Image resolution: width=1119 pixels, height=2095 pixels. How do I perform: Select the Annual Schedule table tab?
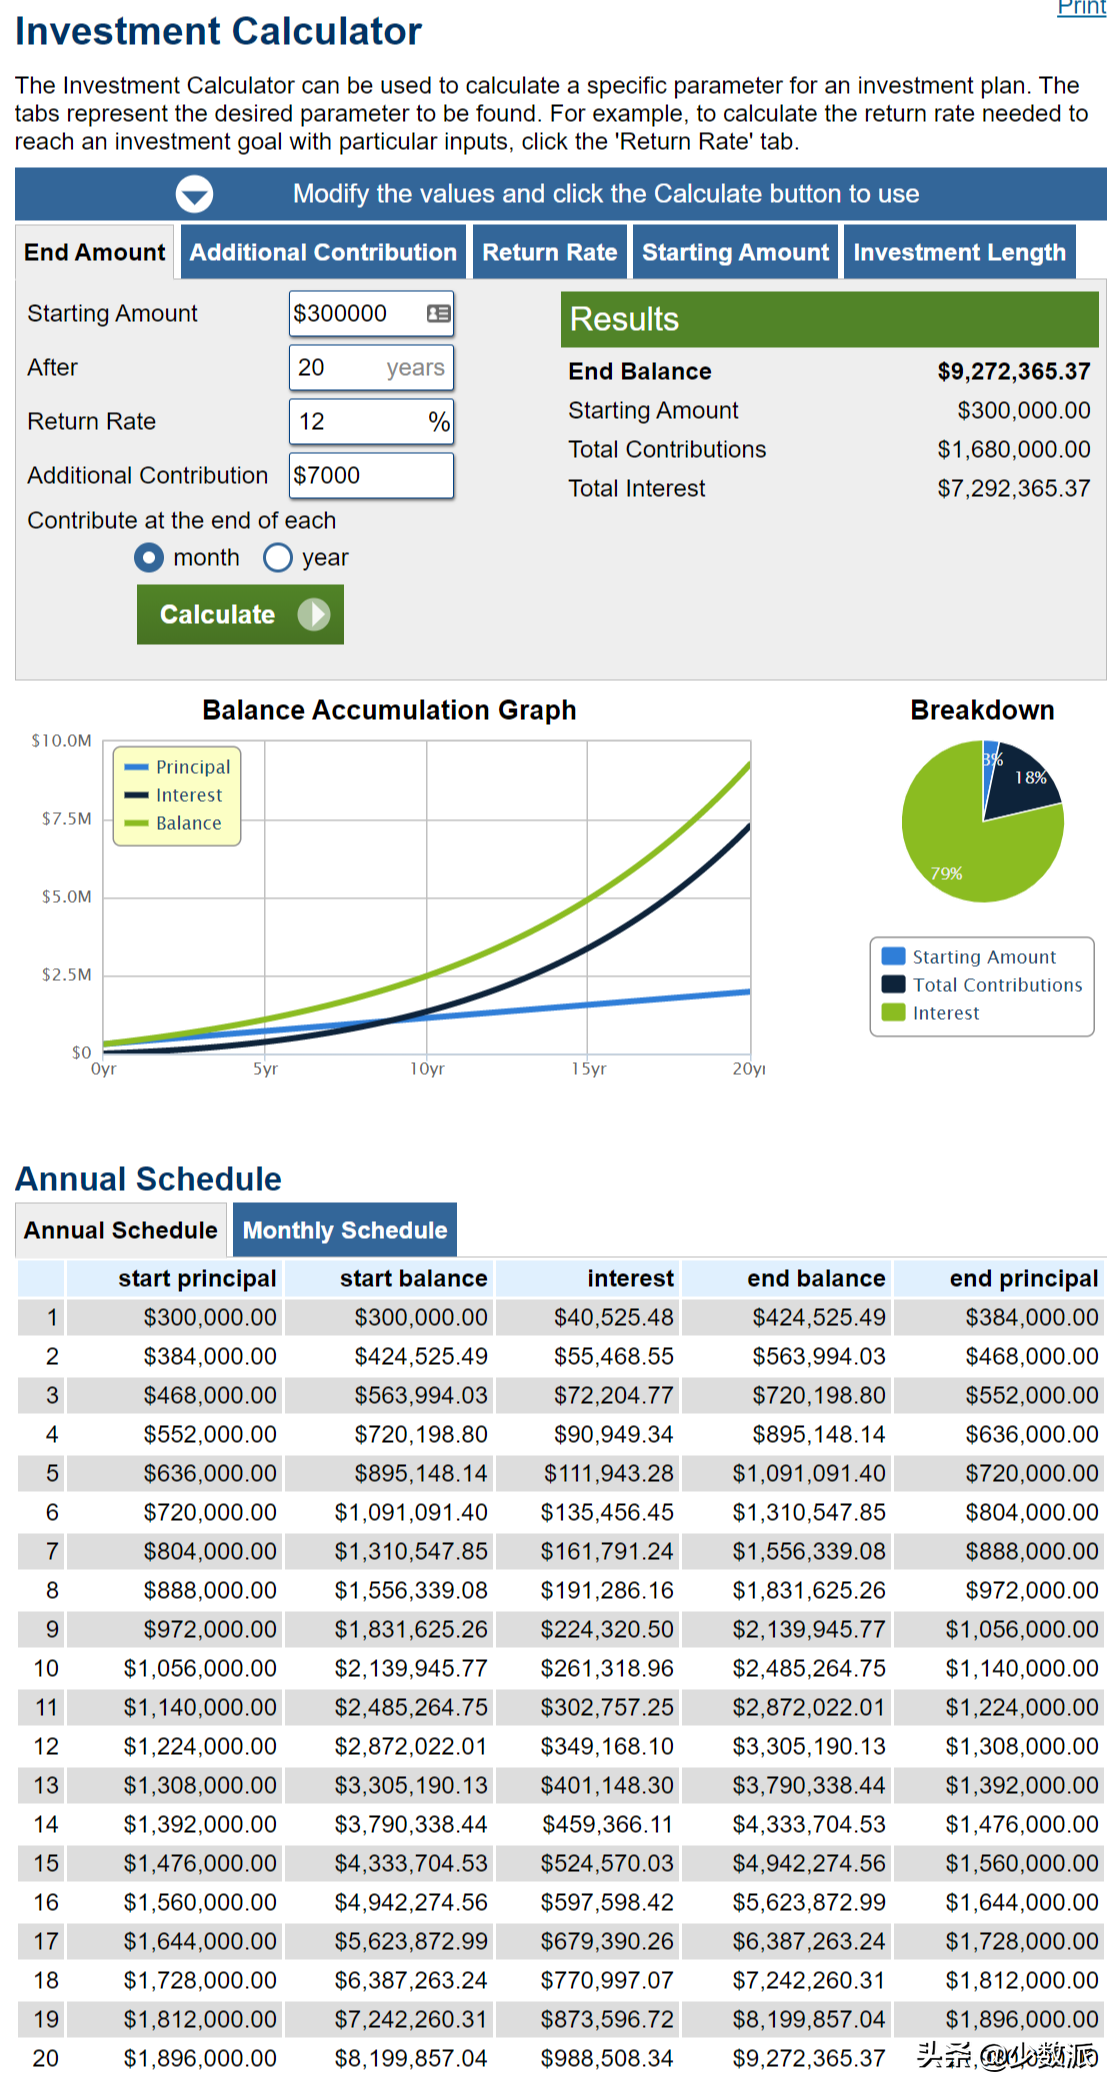coord(121,1230)
